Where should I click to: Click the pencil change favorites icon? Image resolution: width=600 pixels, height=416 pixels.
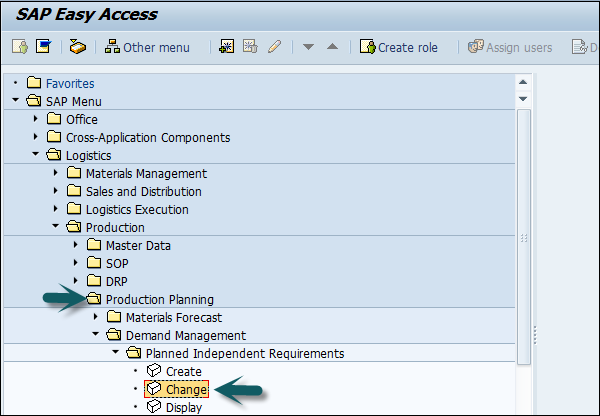[274, 47]
